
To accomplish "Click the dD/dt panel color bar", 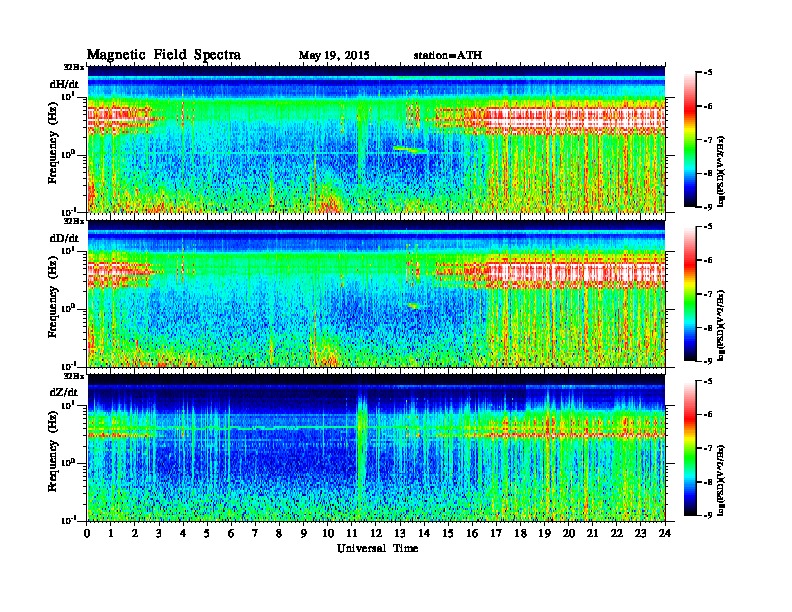I will (690, 293).
